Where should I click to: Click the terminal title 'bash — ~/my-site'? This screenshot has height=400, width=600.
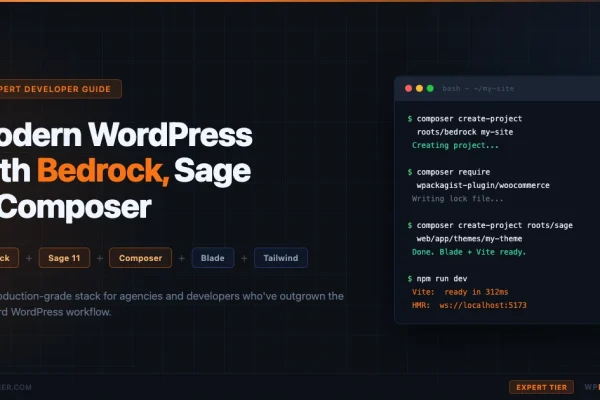(478, 88)
